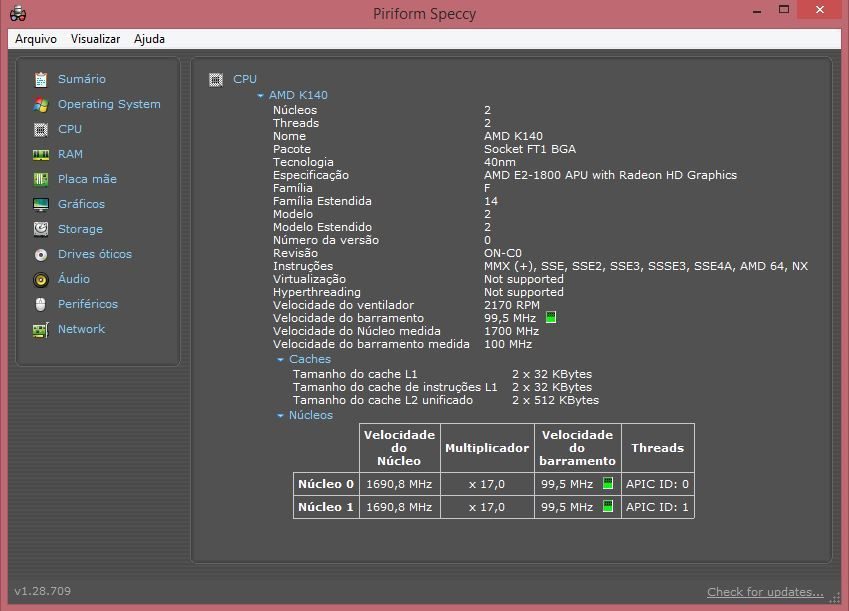Click Núcleo 0 speed 1690,8 MHz cell
849x611 pixels.
pos(400,484)
